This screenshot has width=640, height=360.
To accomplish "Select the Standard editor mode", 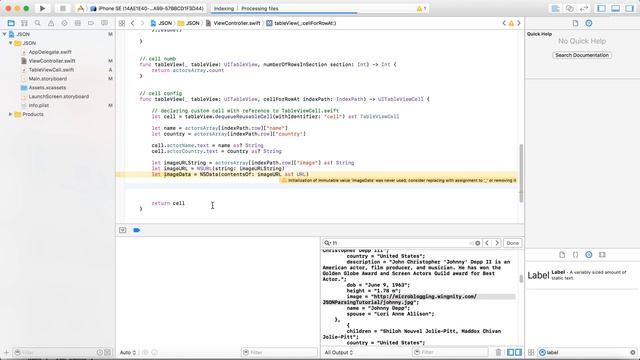I will (556, 8).
